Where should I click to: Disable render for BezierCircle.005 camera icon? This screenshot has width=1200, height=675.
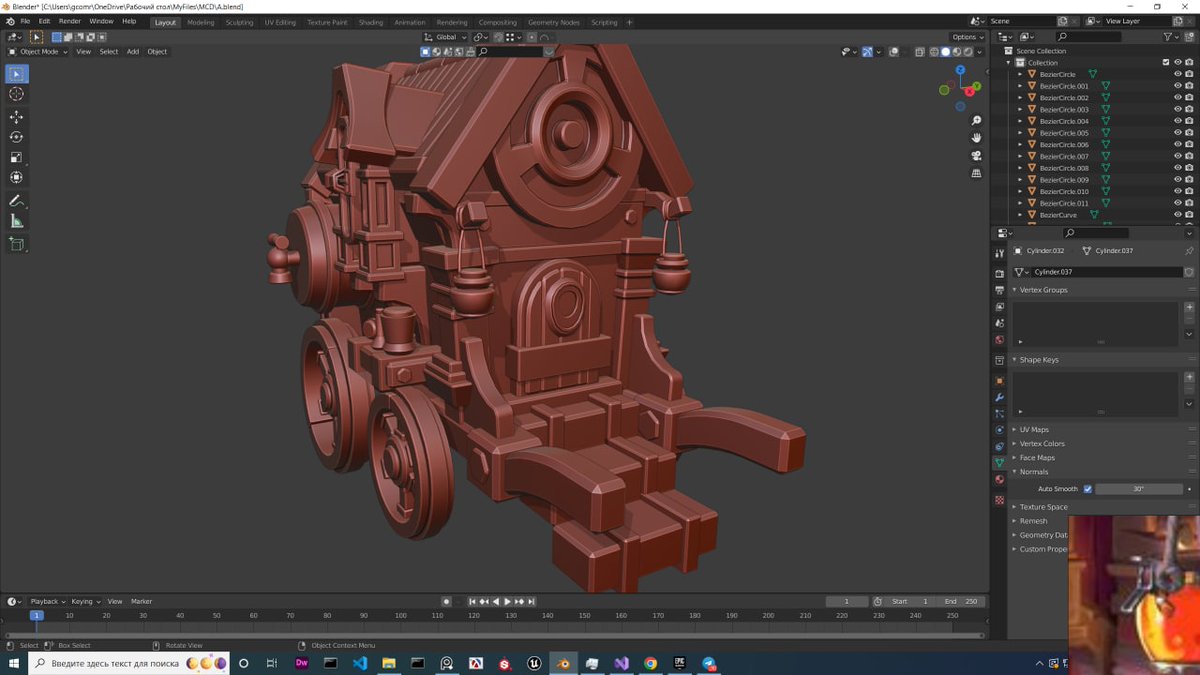click(x=1189, y=133)
